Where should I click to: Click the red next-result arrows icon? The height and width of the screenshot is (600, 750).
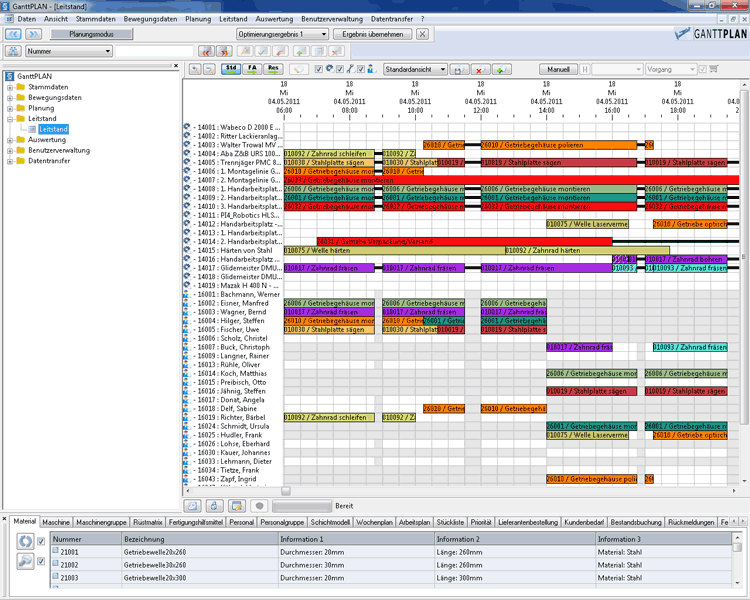pos(224,51)
